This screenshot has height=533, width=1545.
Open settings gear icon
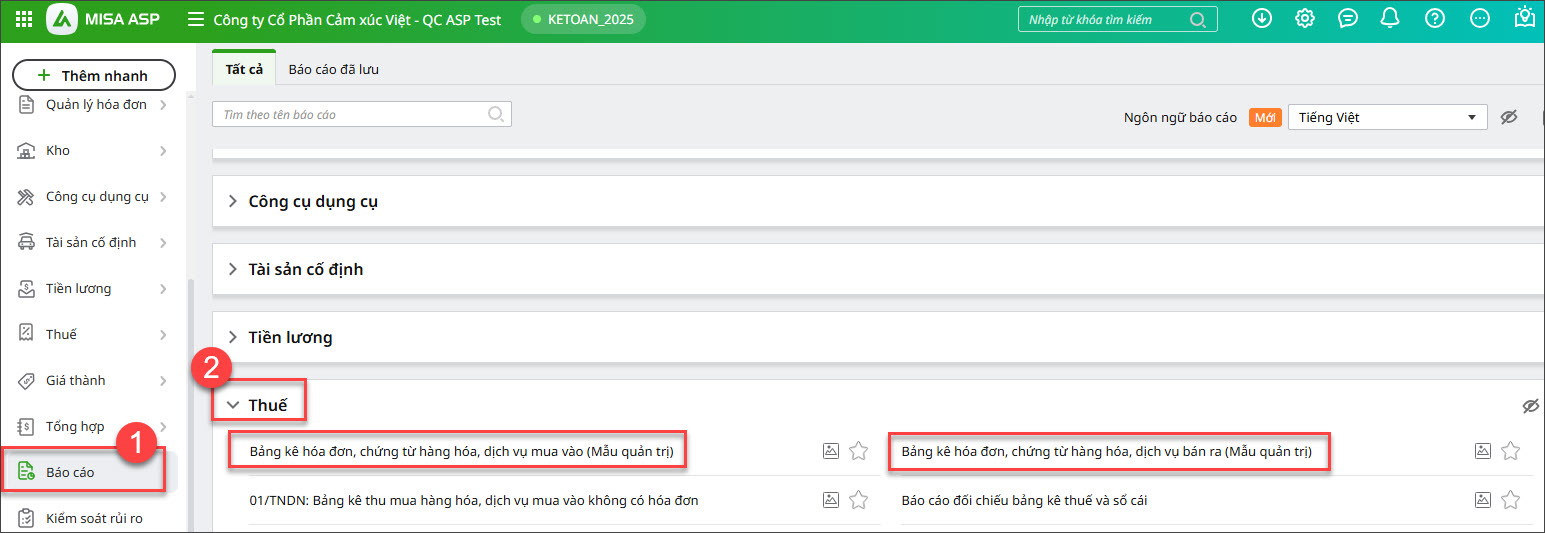(1305, 19)
